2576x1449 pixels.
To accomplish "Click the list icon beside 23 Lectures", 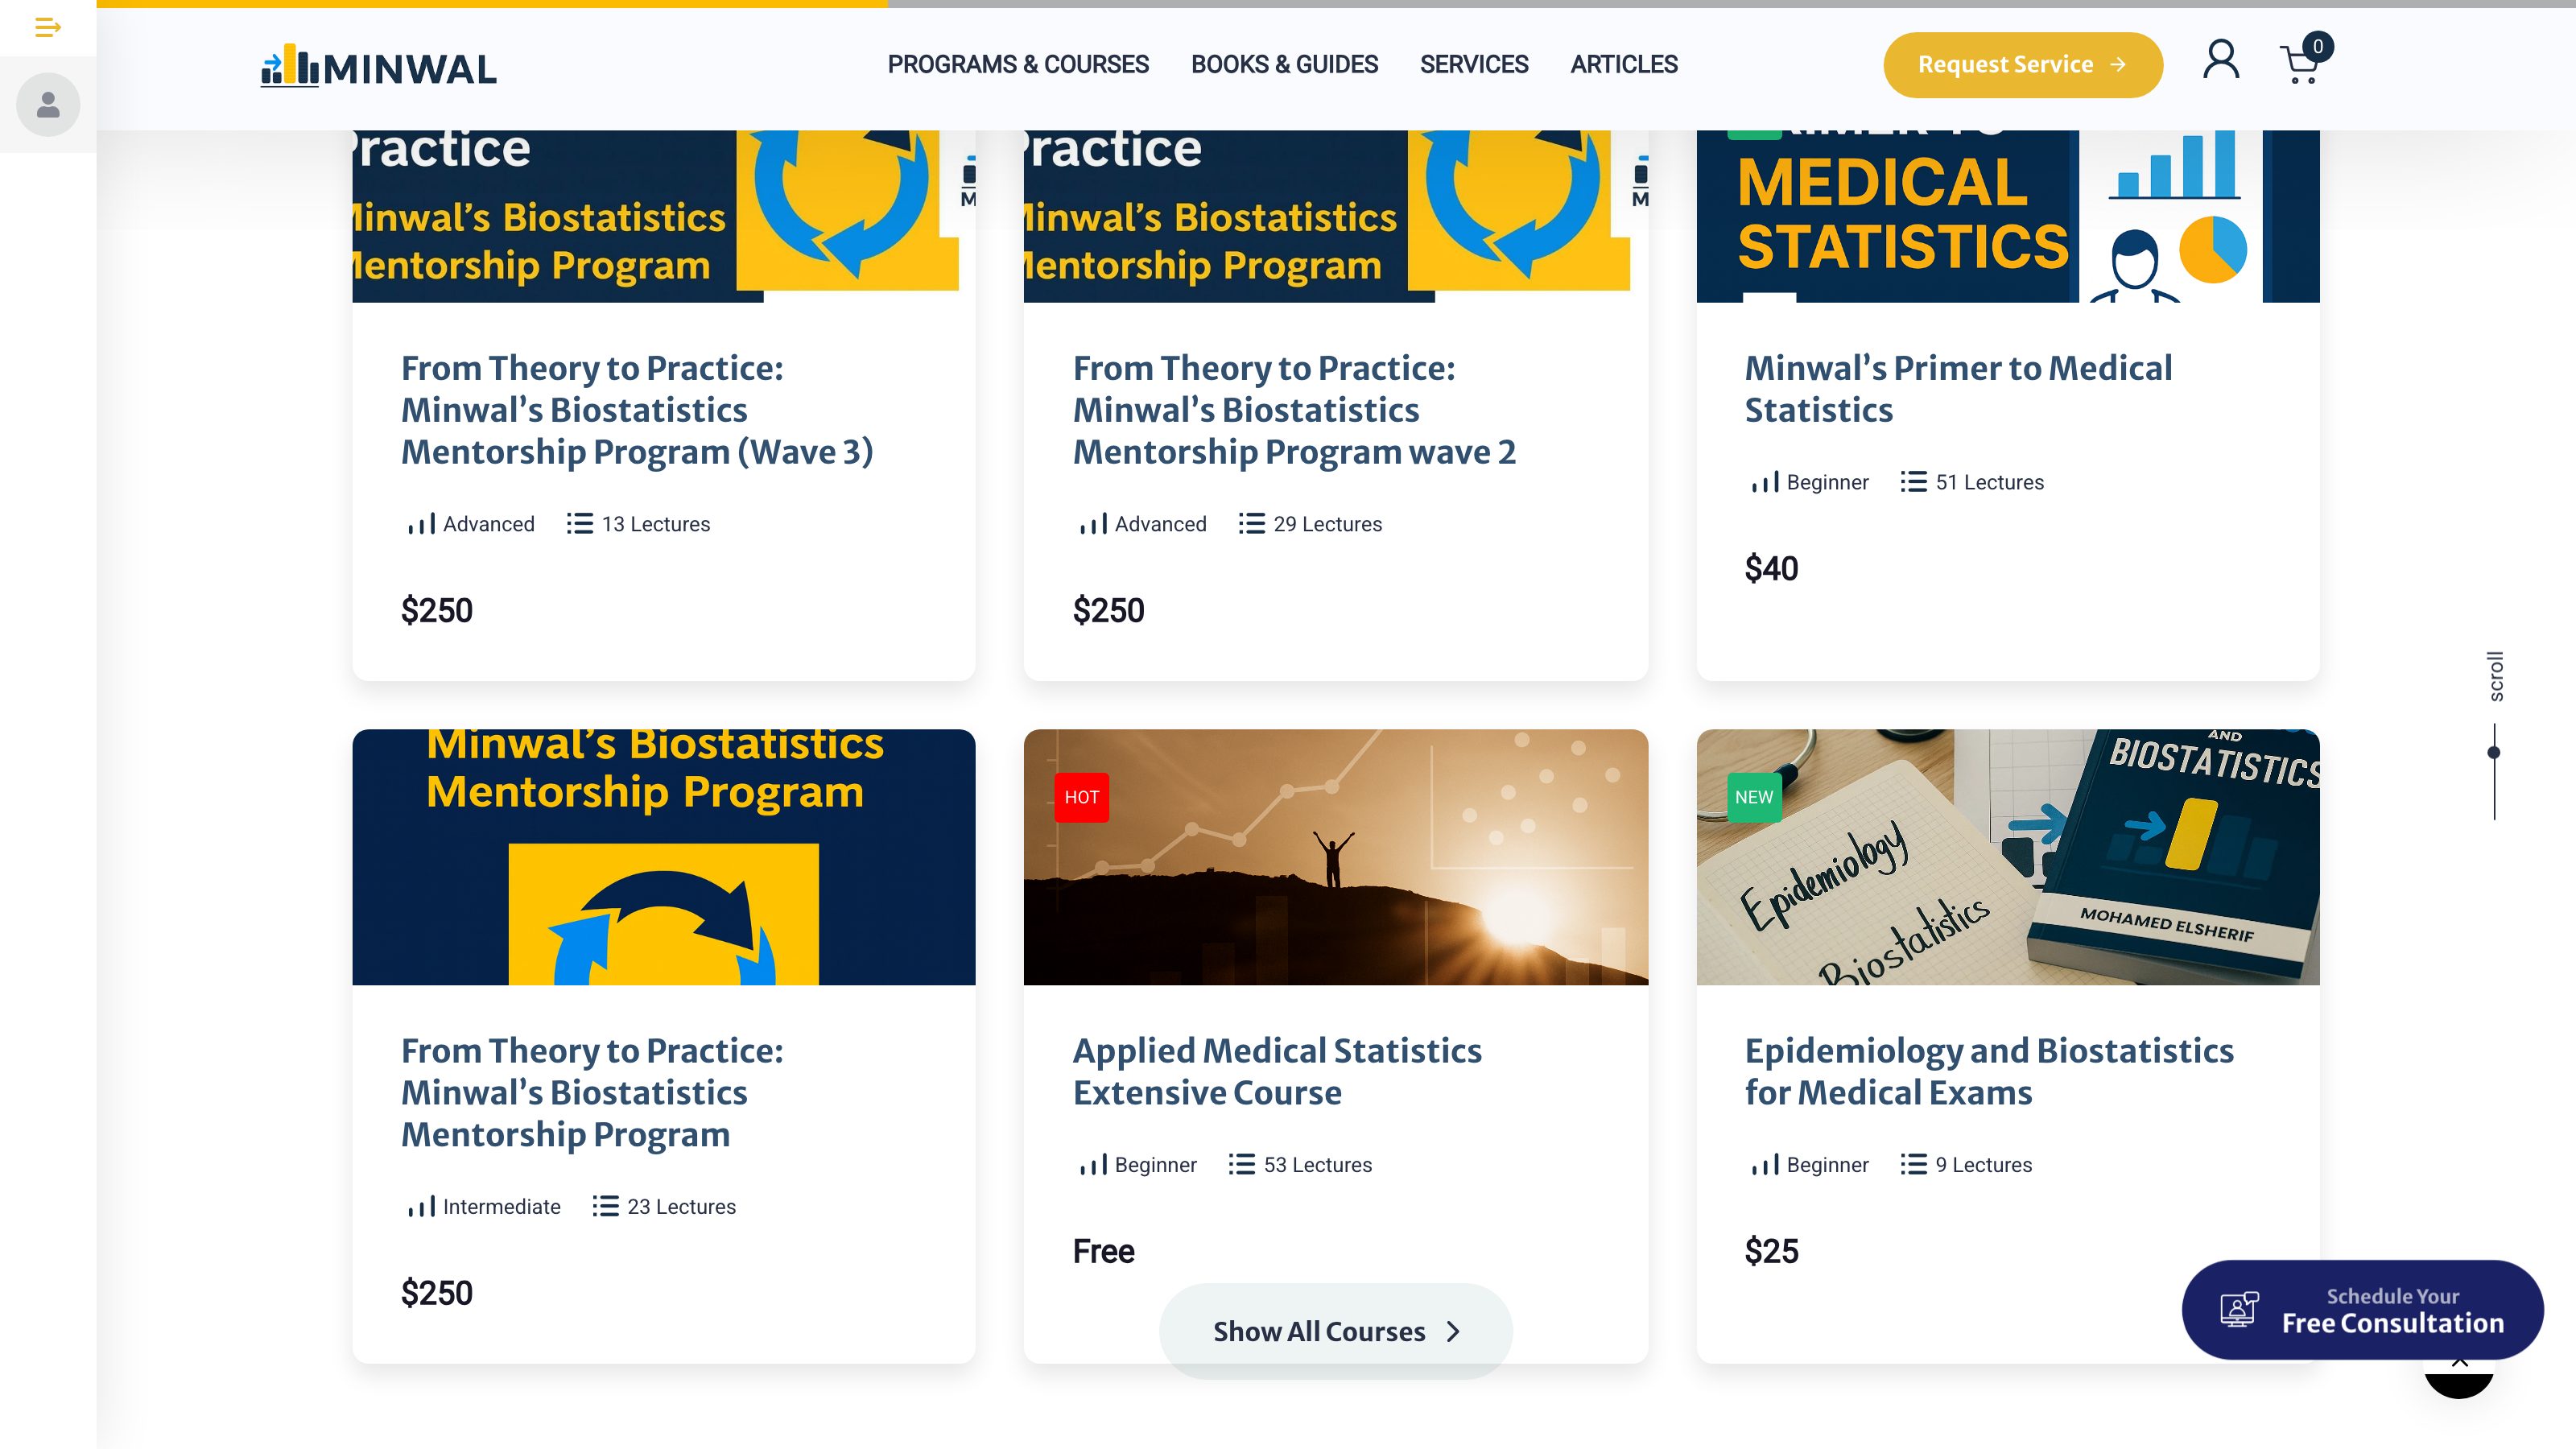I will click(605, 1206).
